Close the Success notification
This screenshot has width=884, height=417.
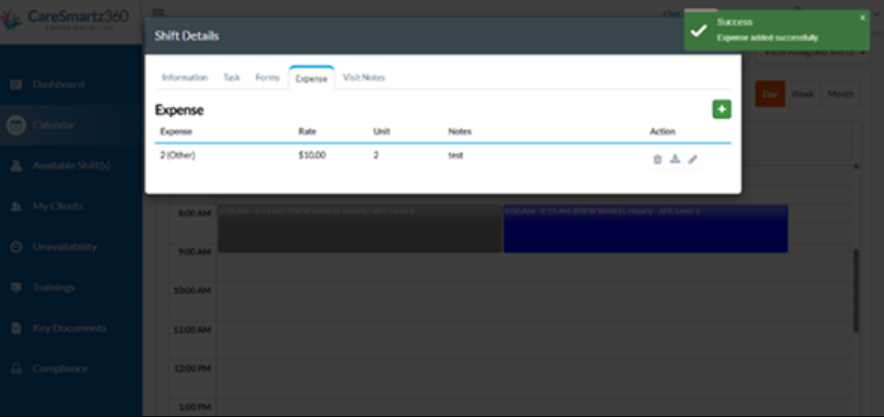pos(862,18)
